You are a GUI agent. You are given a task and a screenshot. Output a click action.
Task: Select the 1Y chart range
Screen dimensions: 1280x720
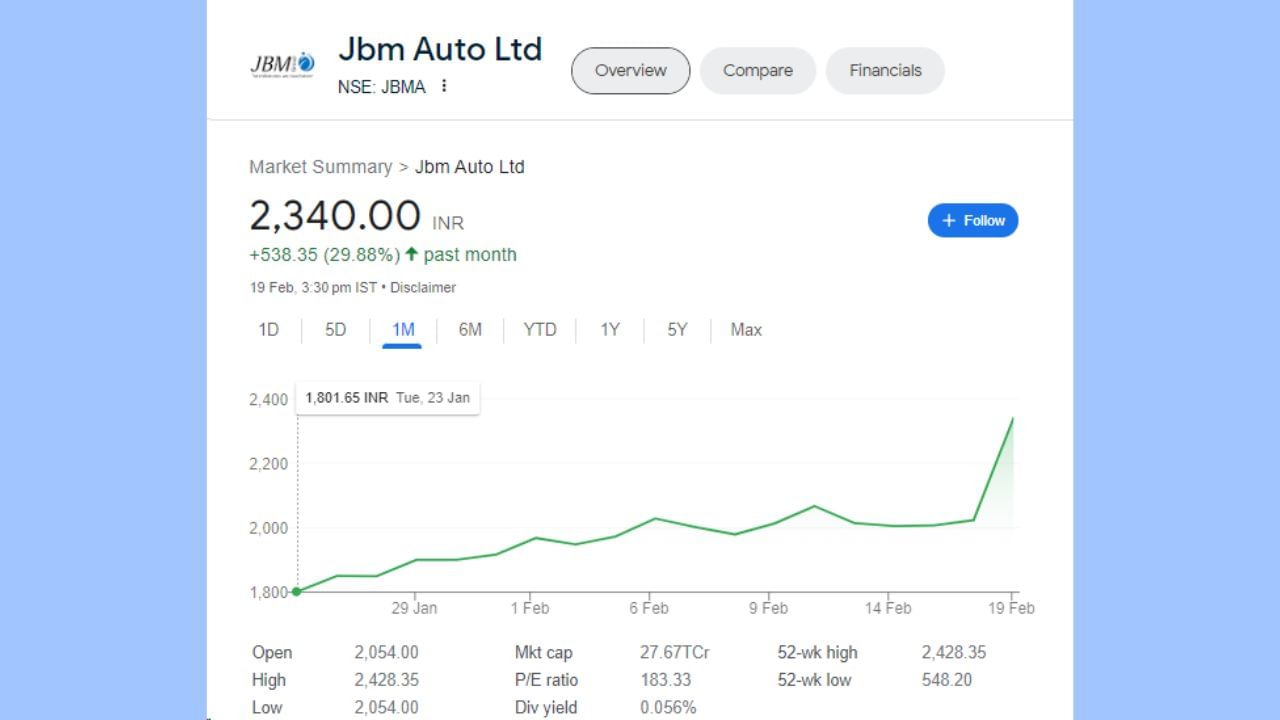[x=610, y=330]
